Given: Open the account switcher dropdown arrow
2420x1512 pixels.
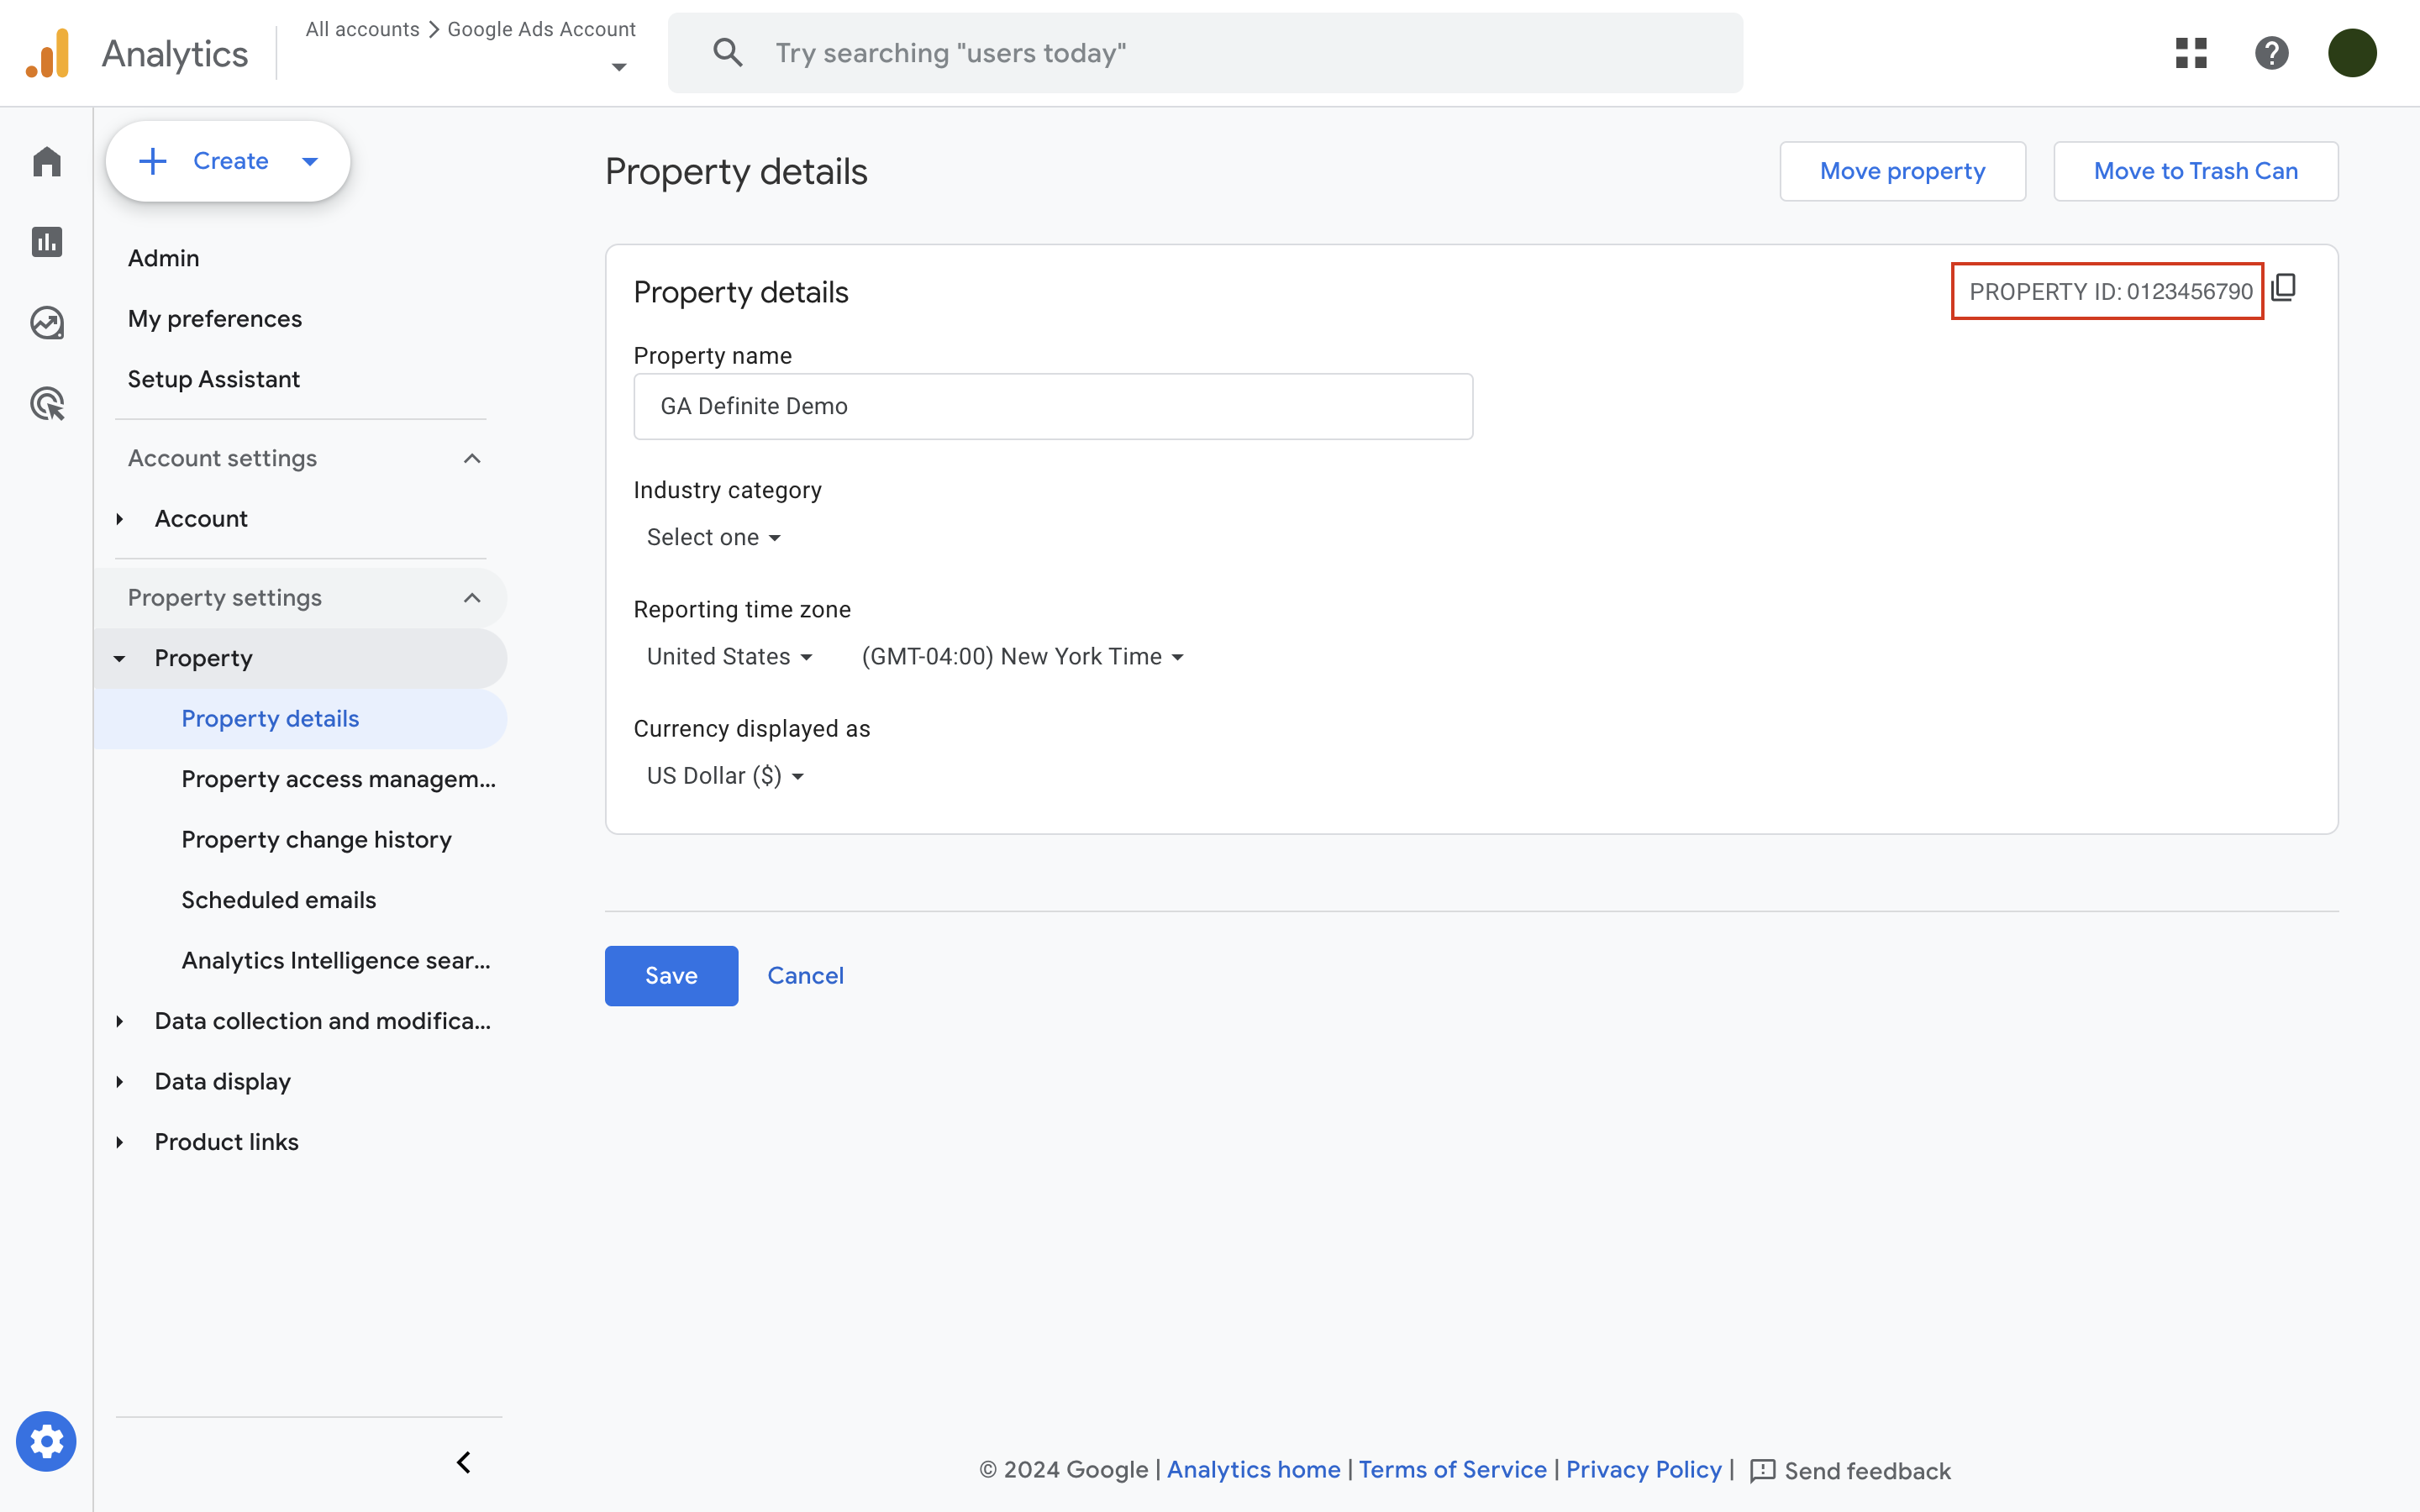Looking at the screenshot, I should (619, 67).
